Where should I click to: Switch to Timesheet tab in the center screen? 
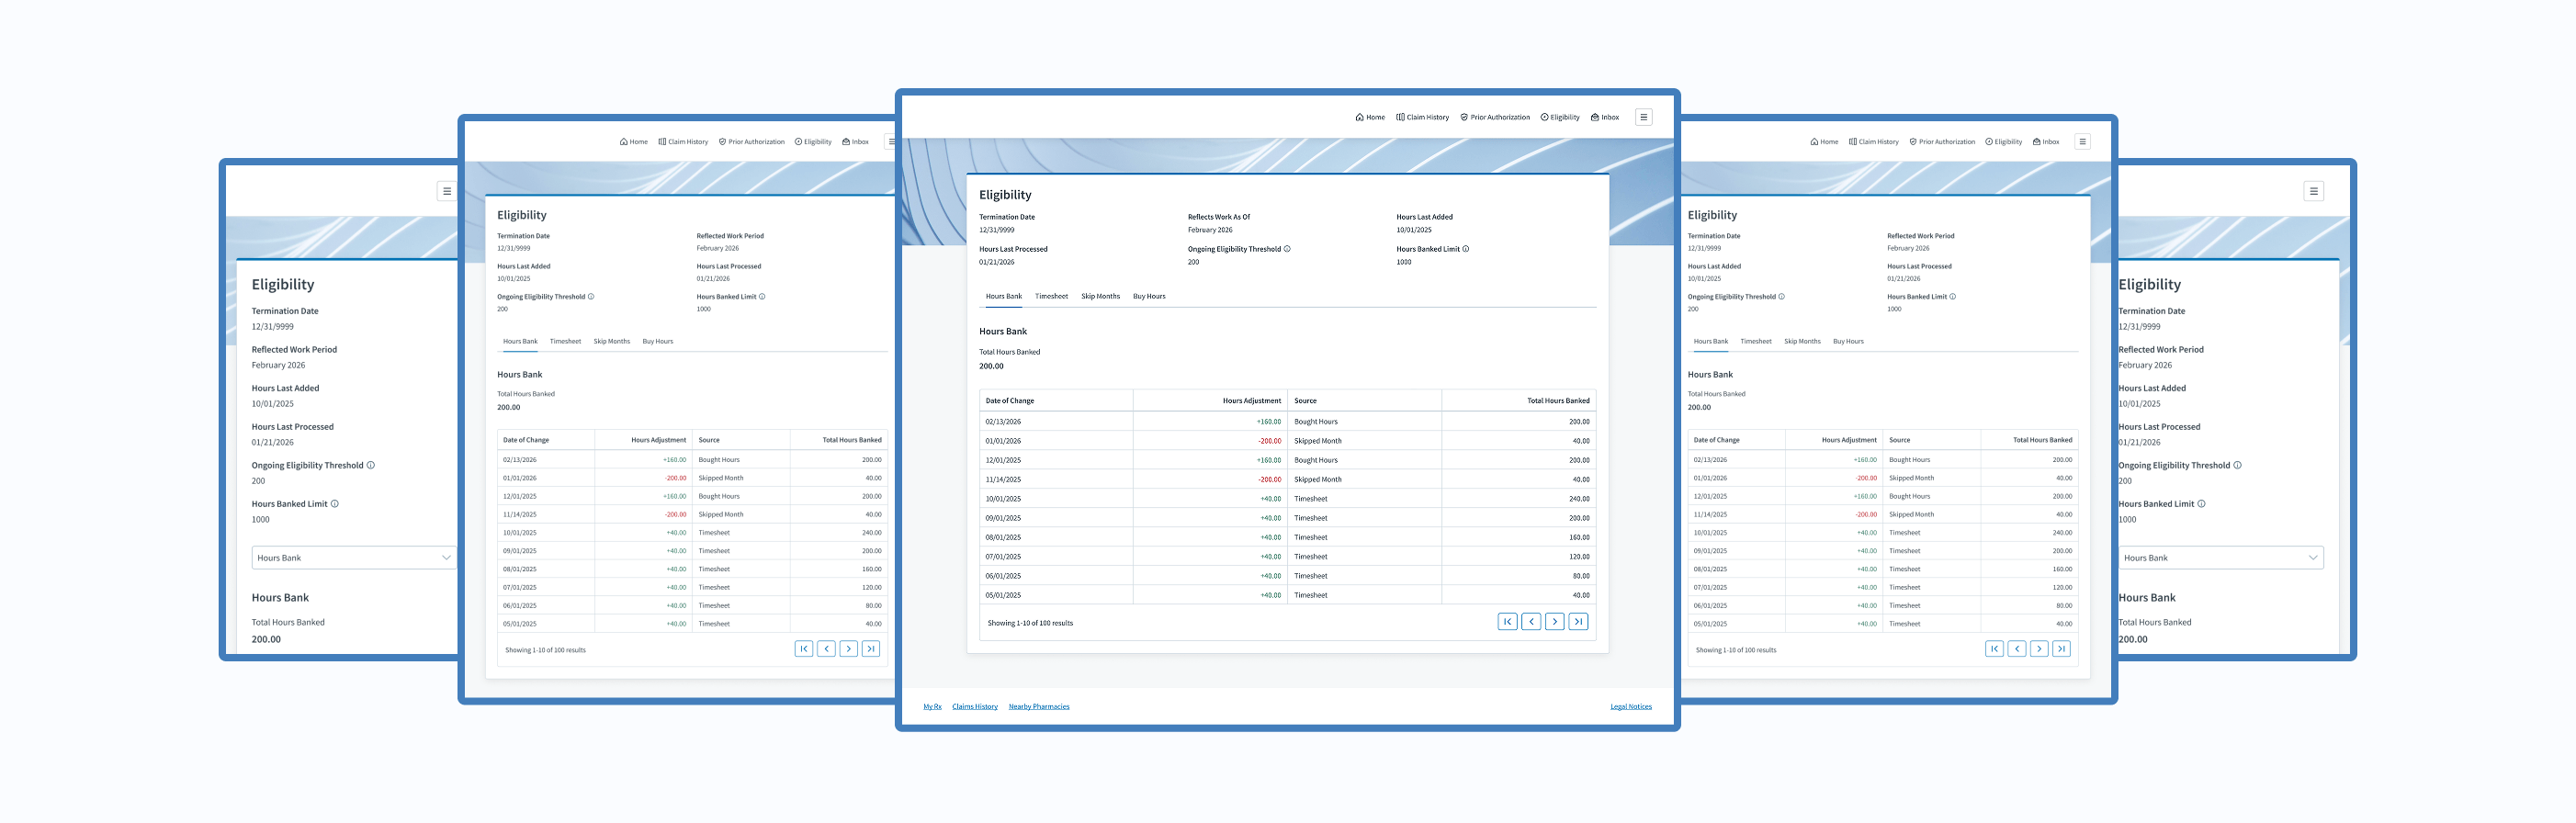tap(1051, 297)
